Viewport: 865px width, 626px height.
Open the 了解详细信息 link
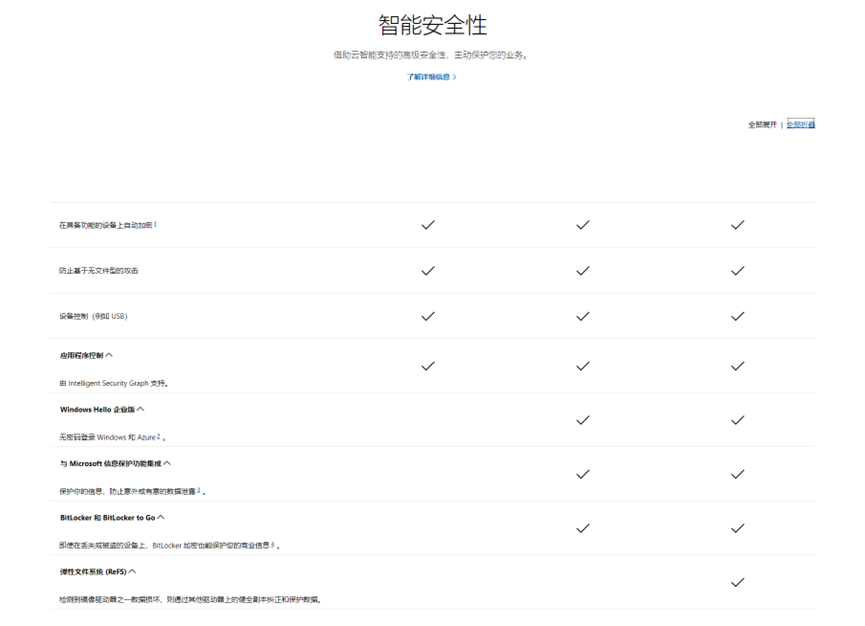[x=431, y=77]
